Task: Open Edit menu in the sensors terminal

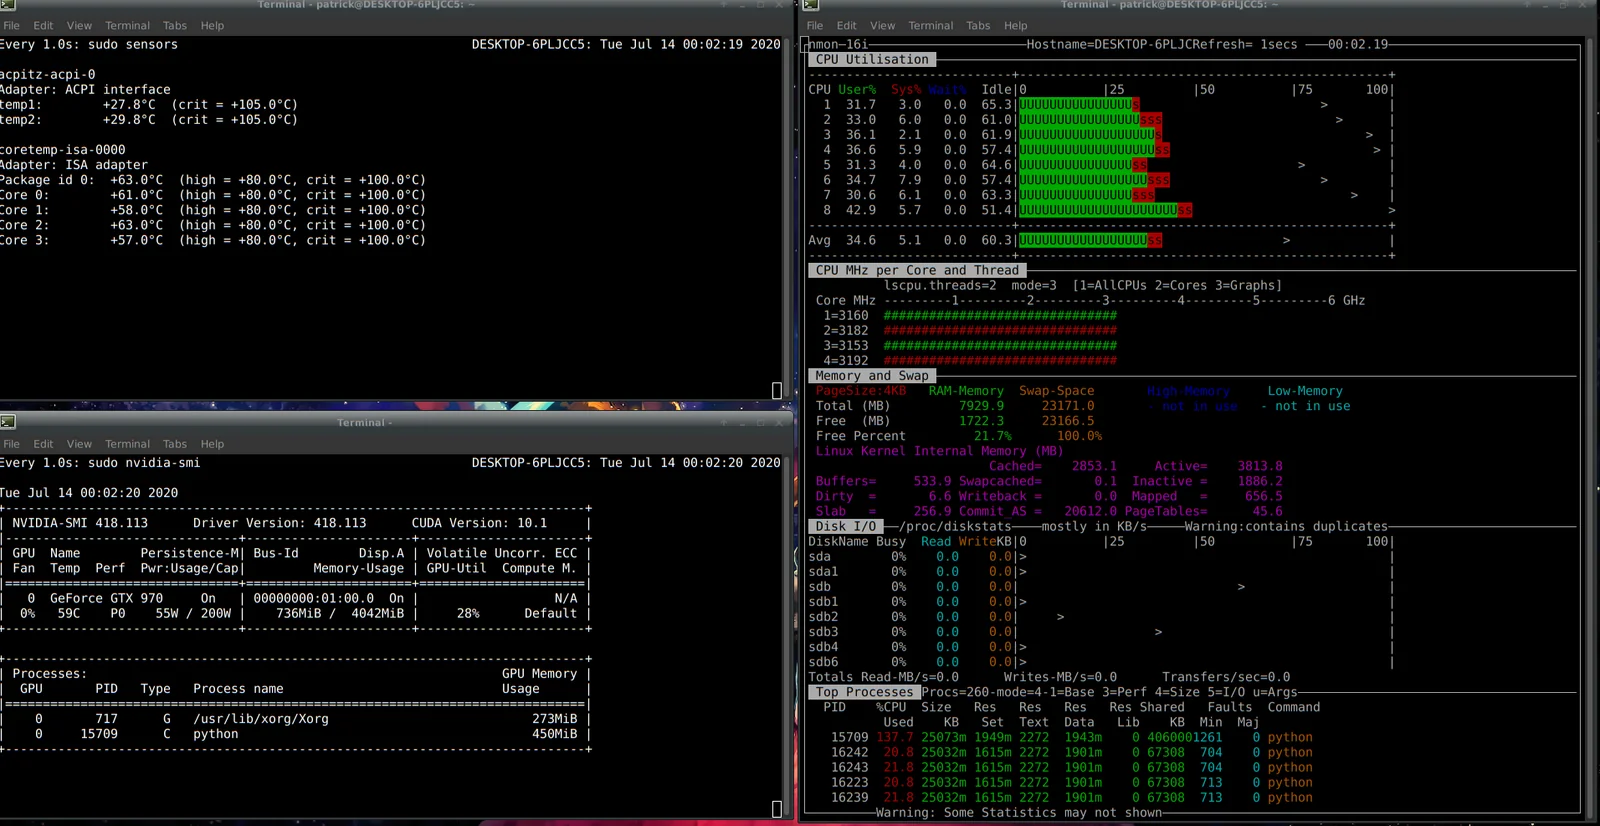Action: click(x=43, y=26)
